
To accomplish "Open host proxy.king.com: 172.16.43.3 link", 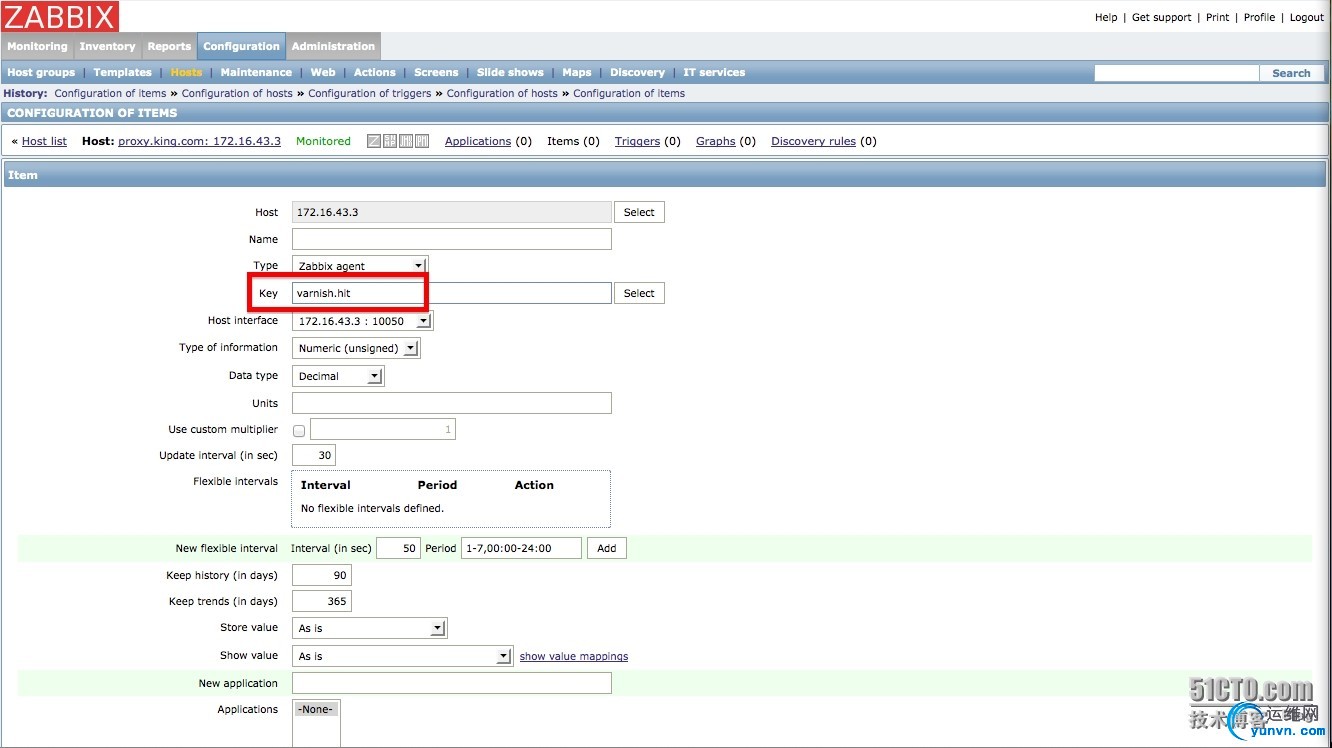I will pos(199,142).
